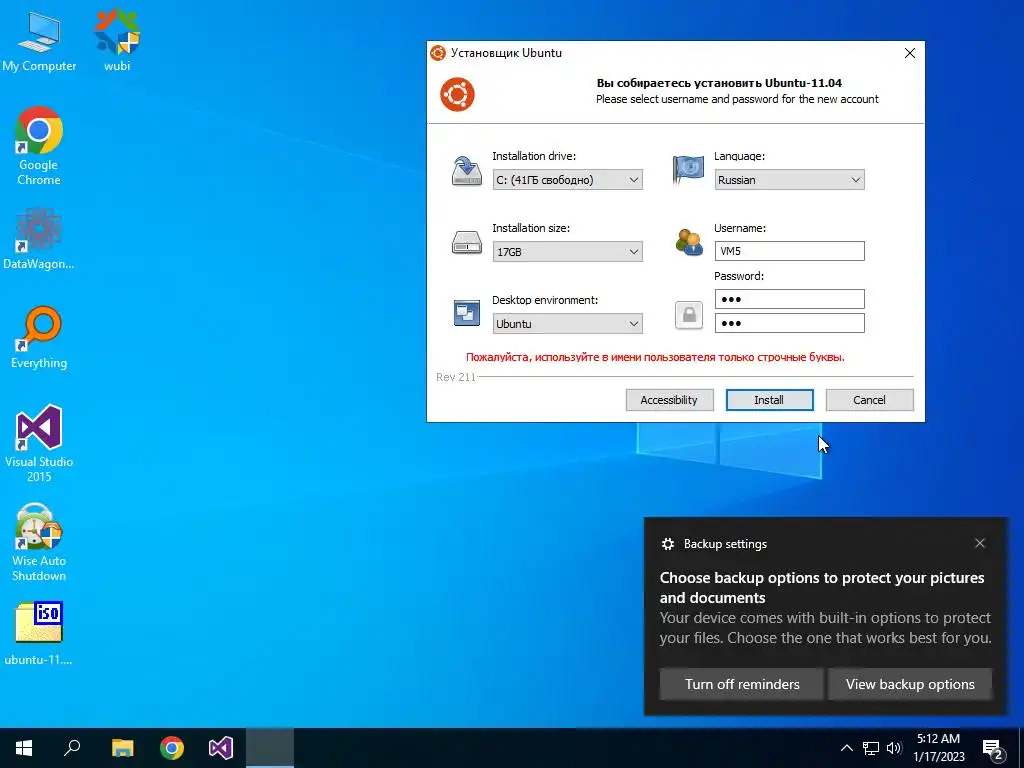The width and height of the screenshot is (1024, 768).
Task: Click the first Password field
Action: (x=790, y=299)
